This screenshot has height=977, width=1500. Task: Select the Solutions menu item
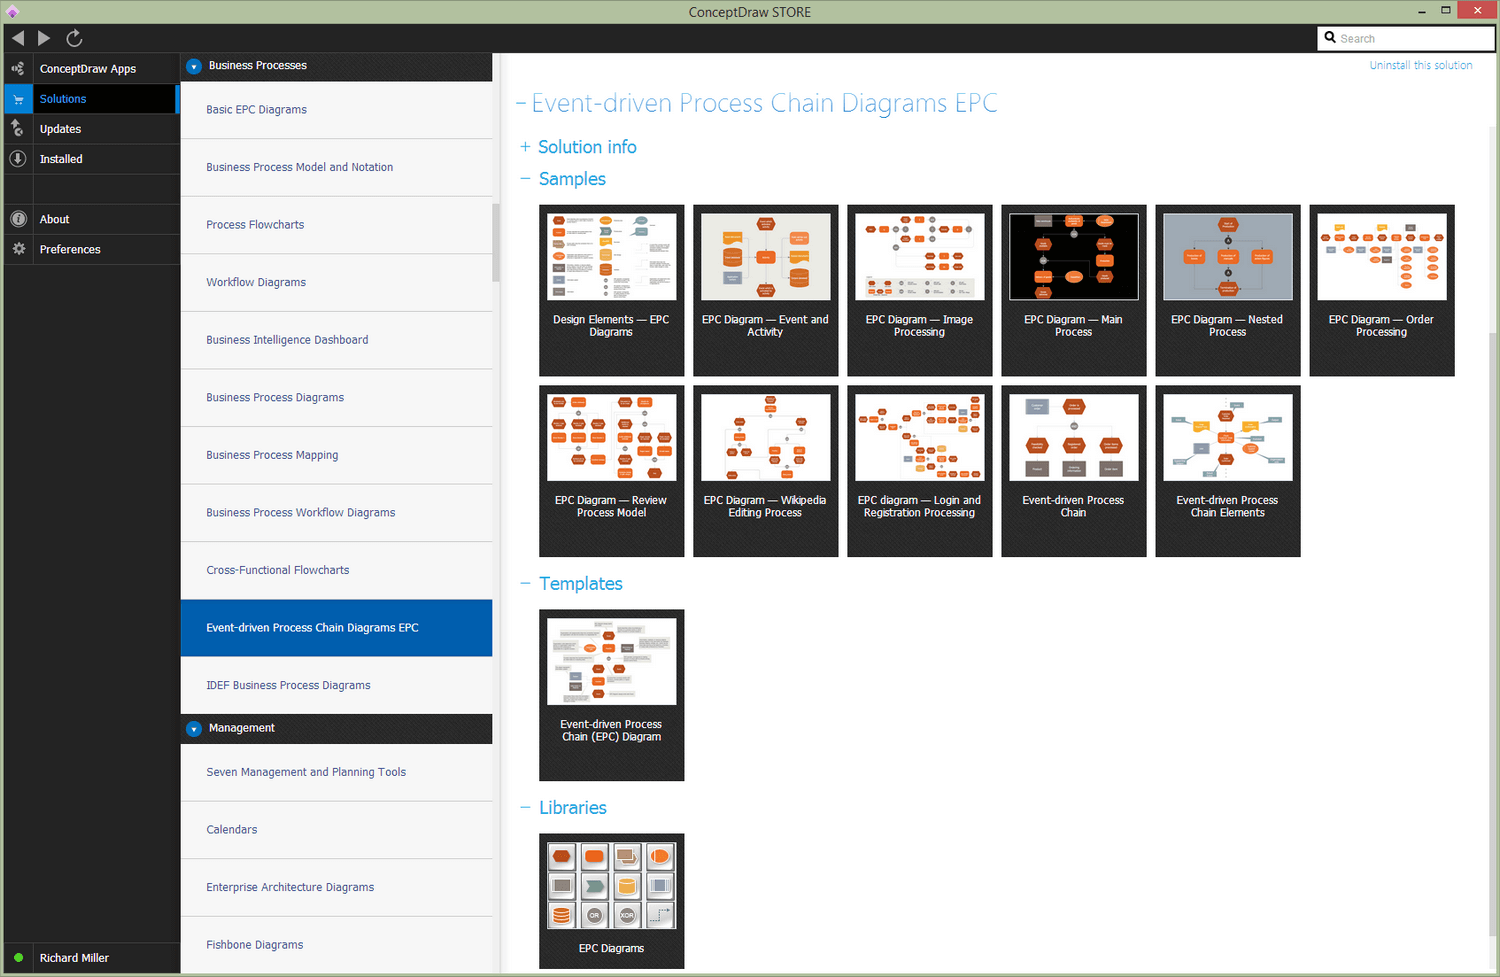coord(63,99)
